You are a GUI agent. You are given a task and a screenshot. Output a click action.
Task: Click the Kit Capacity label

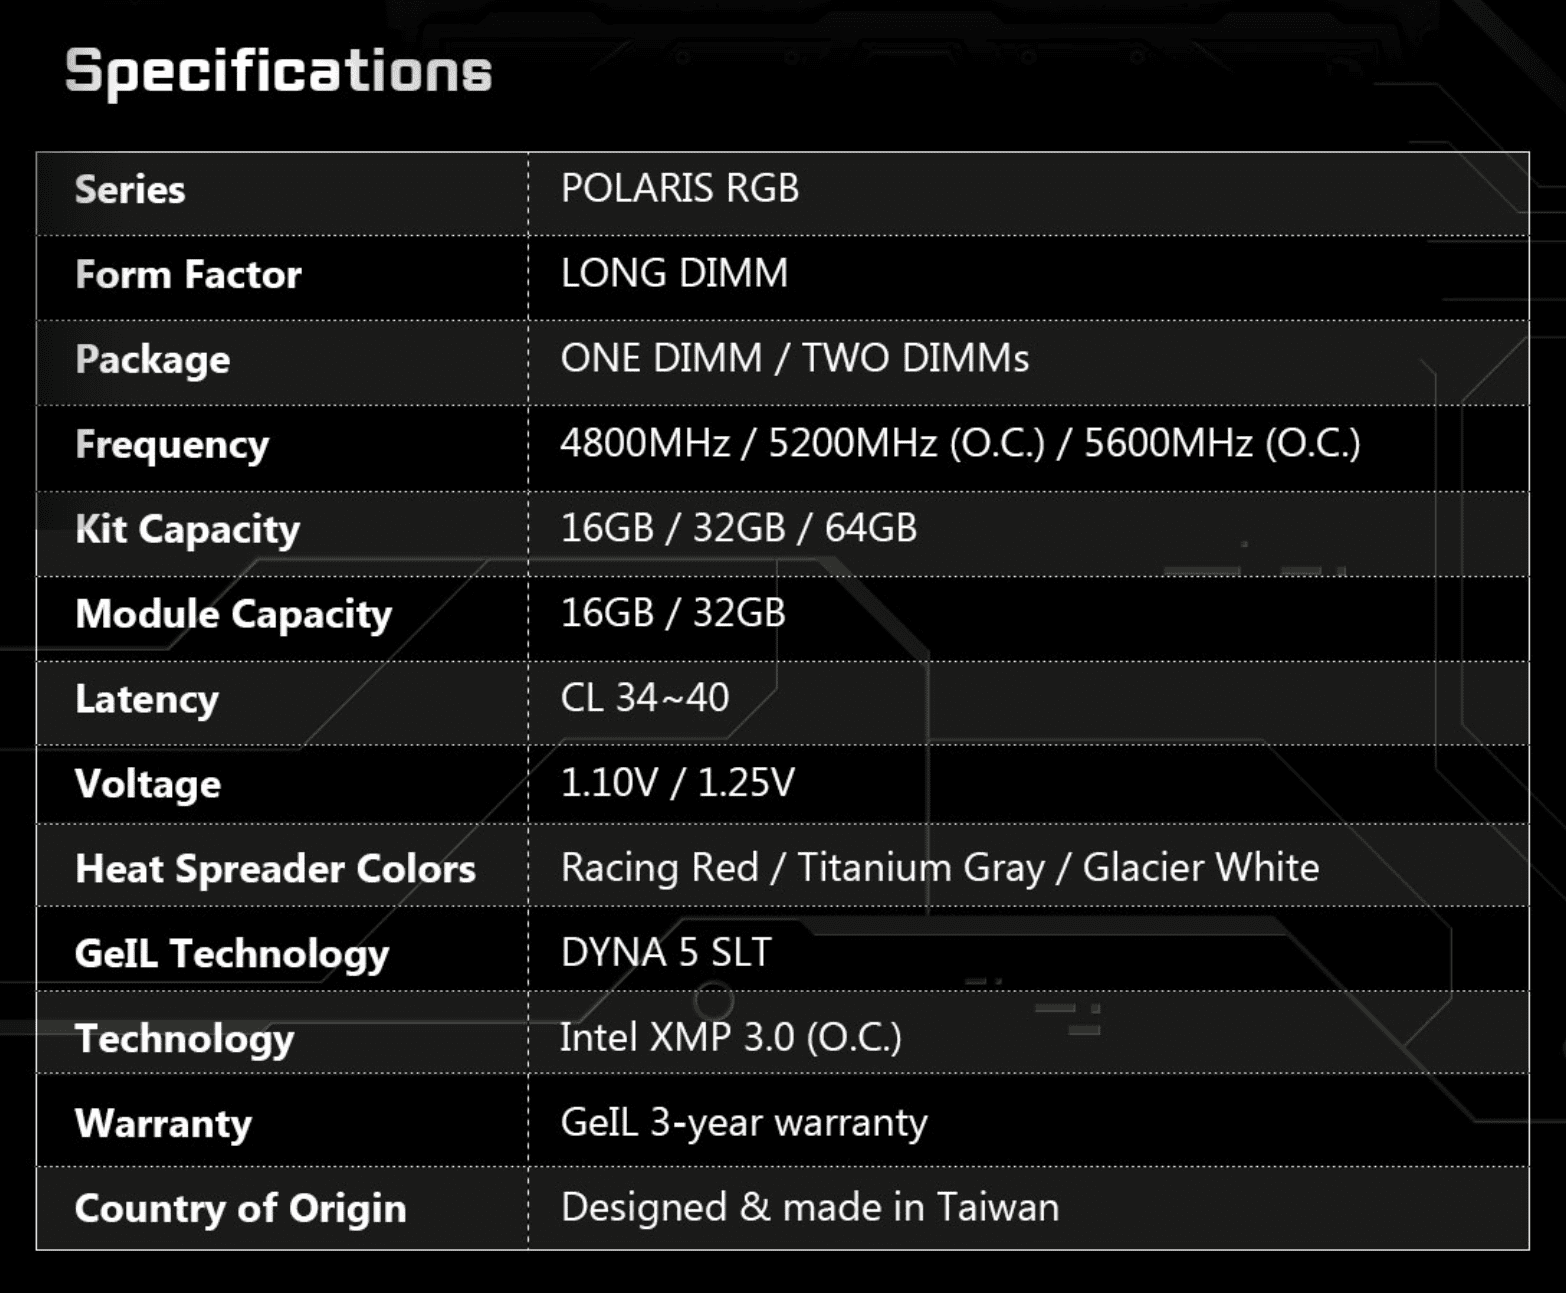pyautogui.click(x=187, y=529)
